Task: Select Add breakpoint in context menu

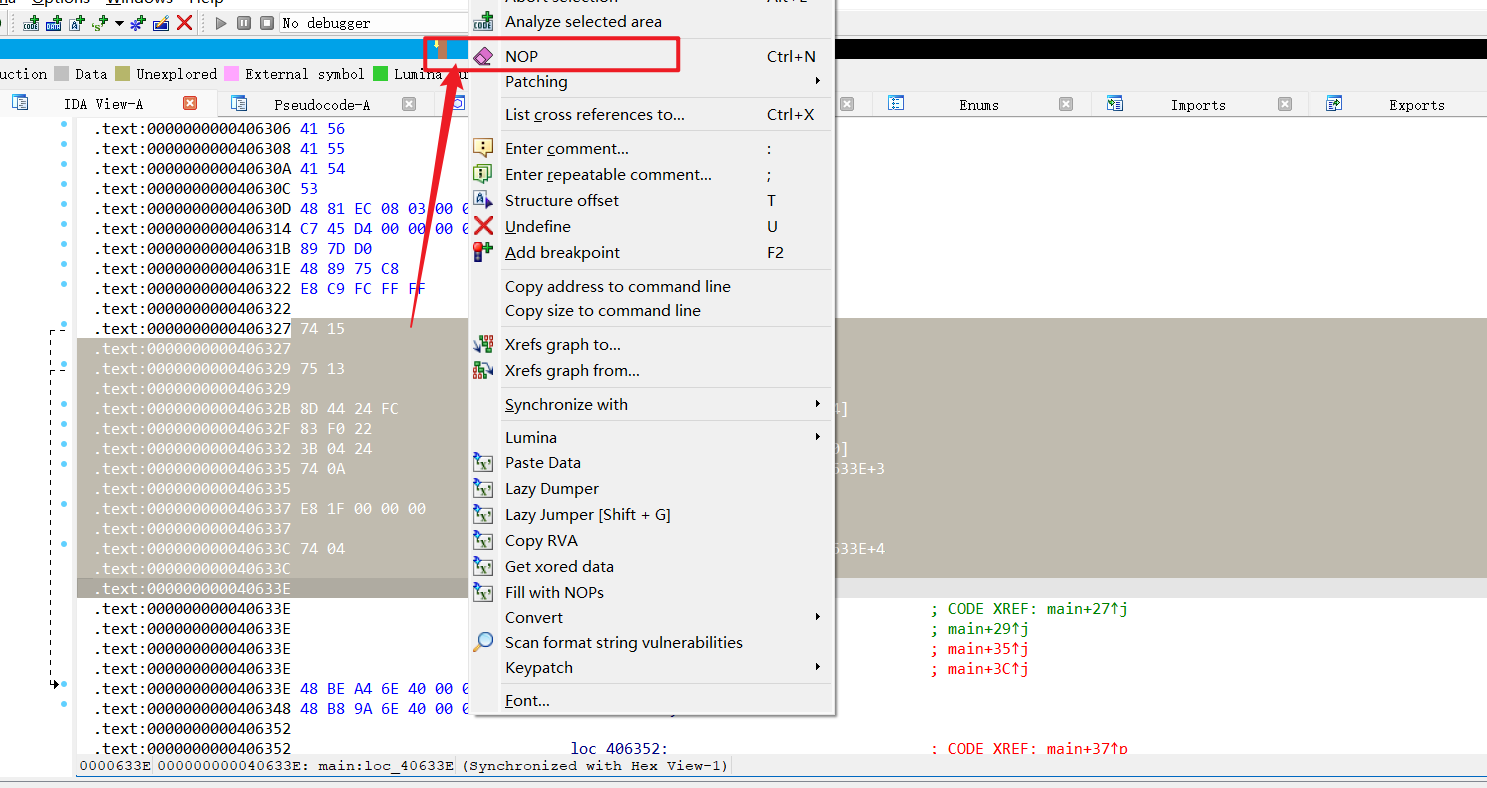Action: point(651,252)
